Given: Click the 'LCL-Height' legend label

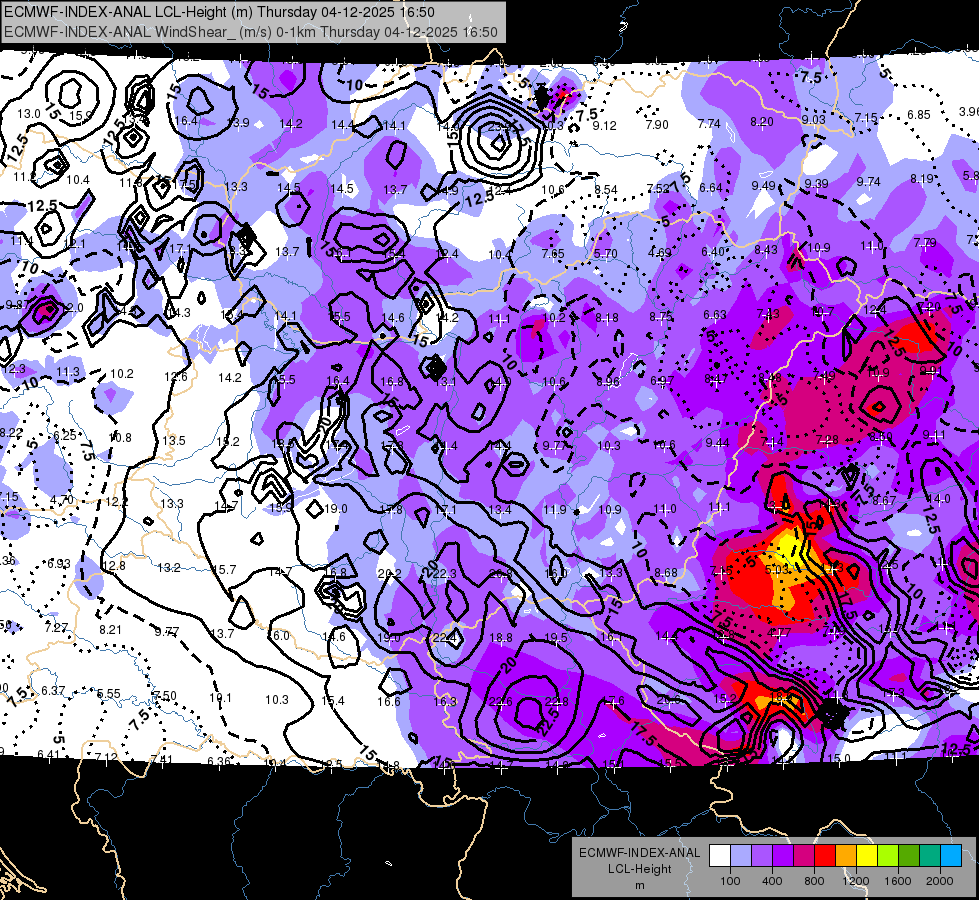Looking at the screenshot, I should click(x=639, y=869).
